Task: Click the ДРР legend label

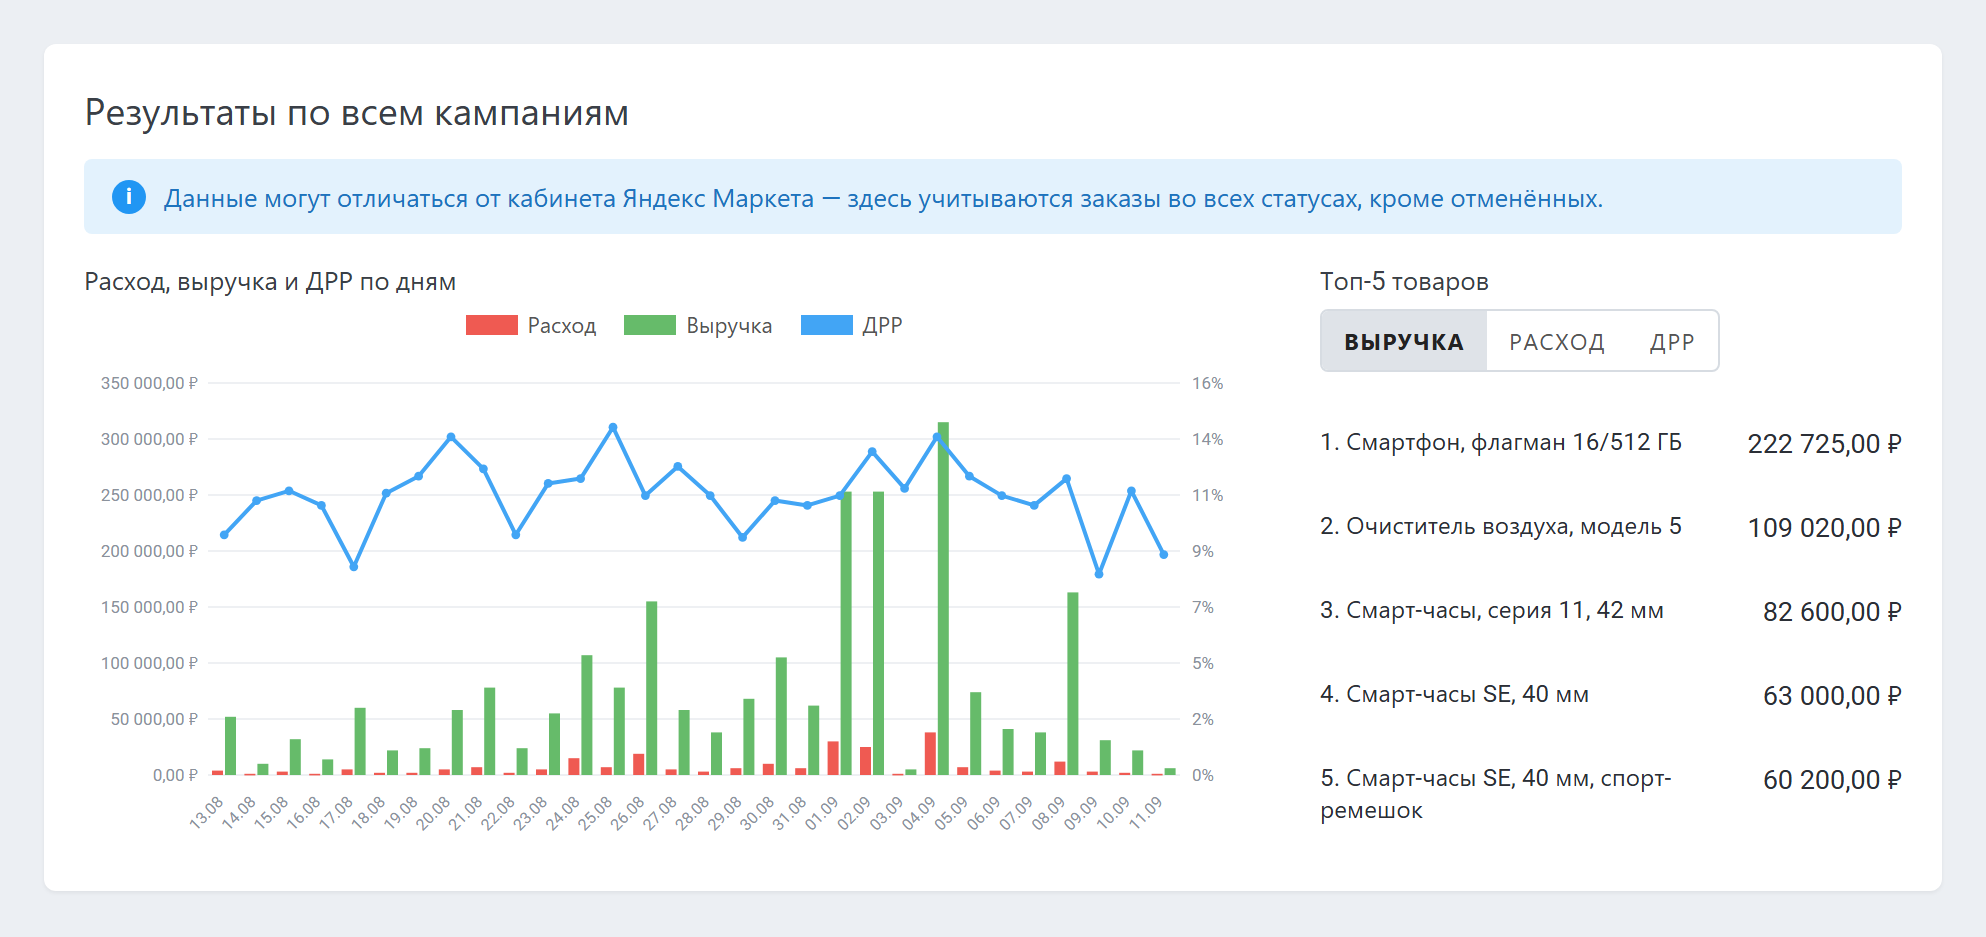Action: click(883, 326)
